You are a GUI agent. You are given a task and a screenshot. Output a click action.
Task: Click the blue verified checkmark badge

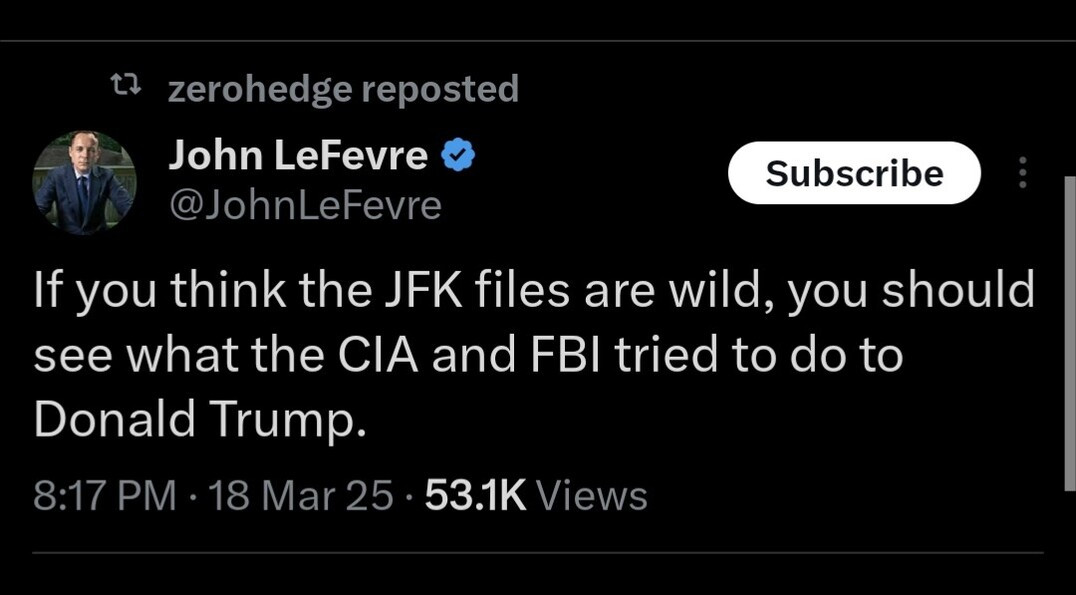pyautogui.click(x=458, y=156)
